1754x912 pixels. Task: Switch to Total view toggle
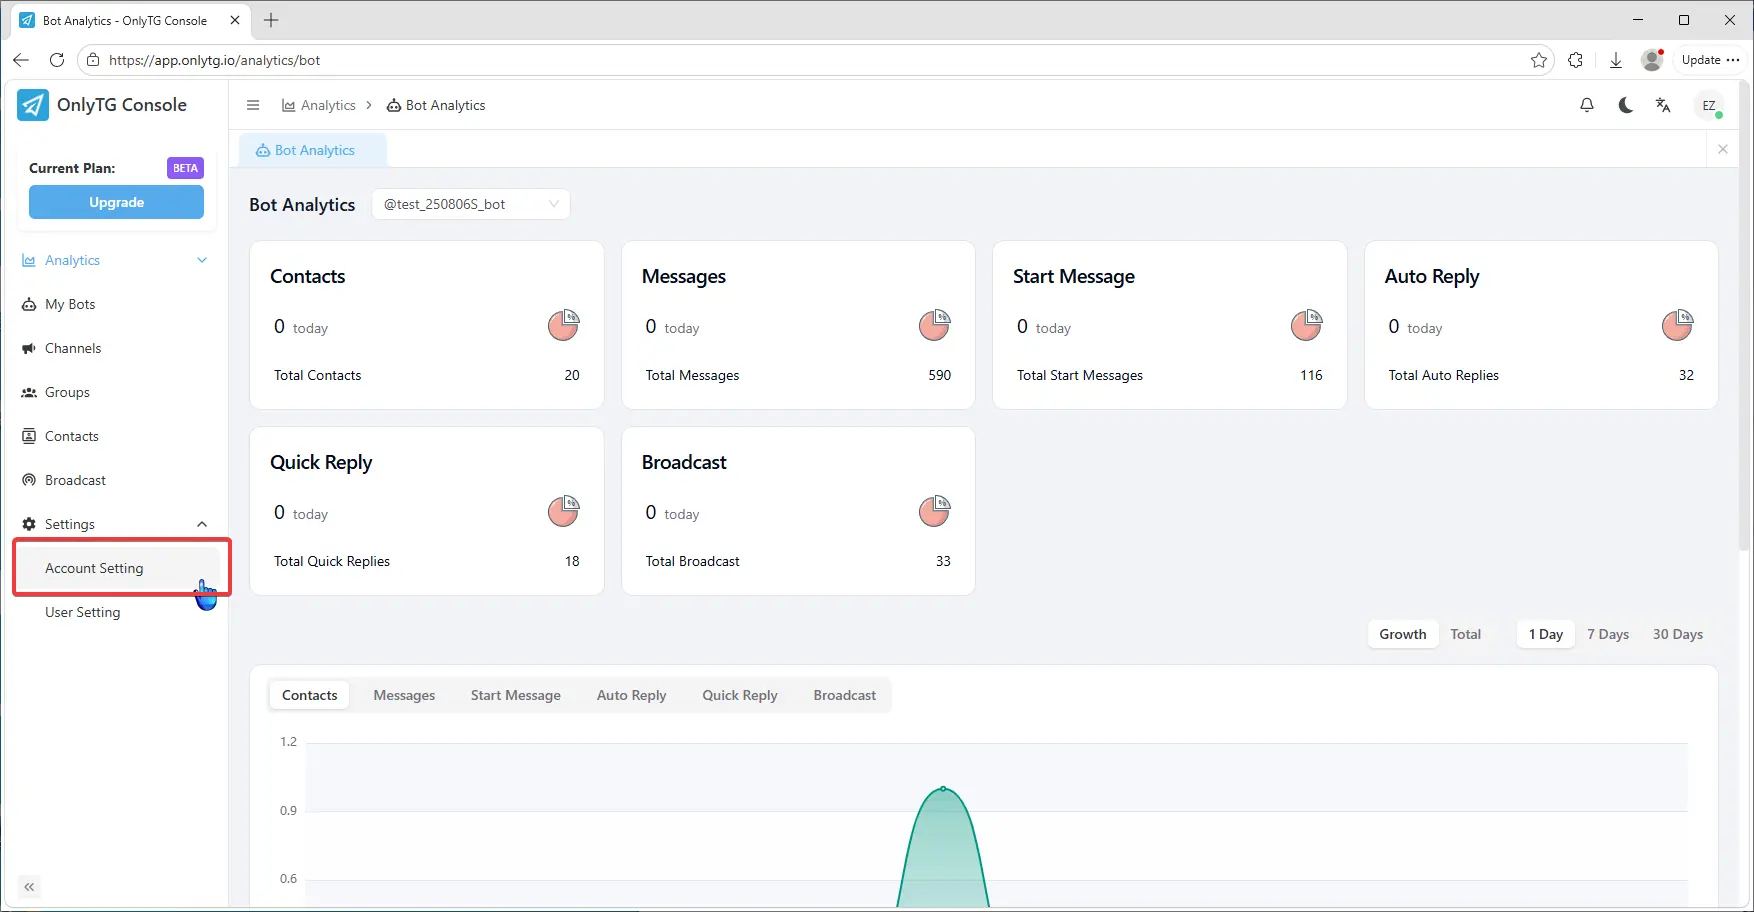coord(1465,634)
